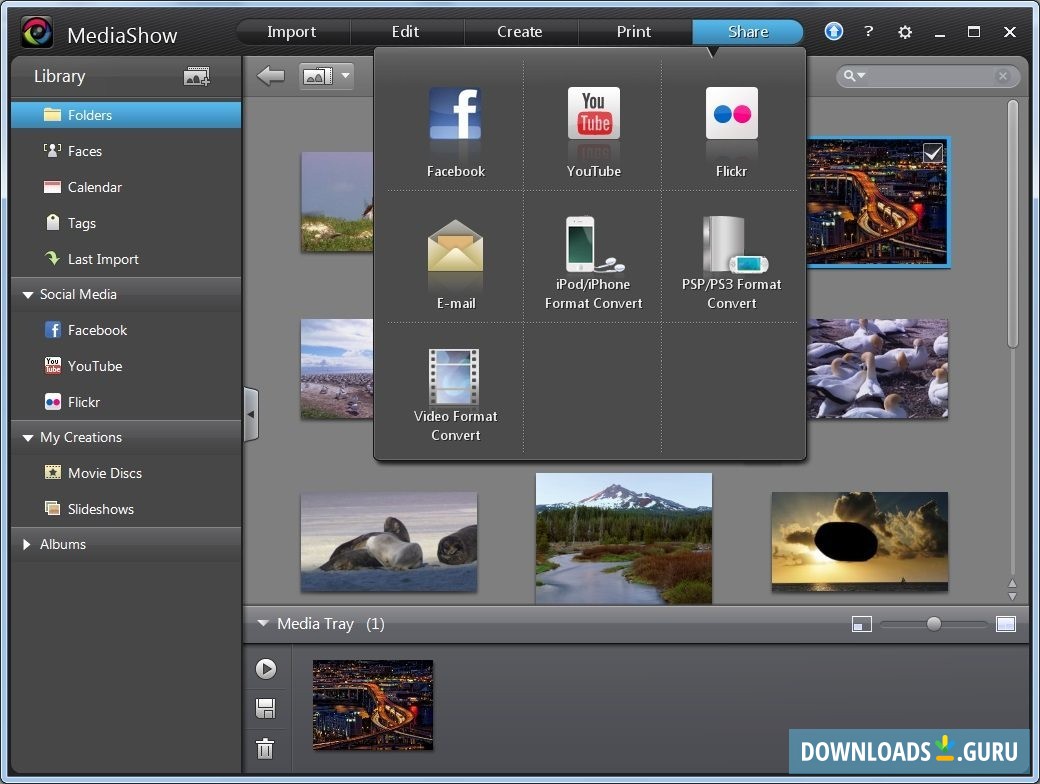
Task: Open the view mode dropdown arrow
Action: coord(345,76)
